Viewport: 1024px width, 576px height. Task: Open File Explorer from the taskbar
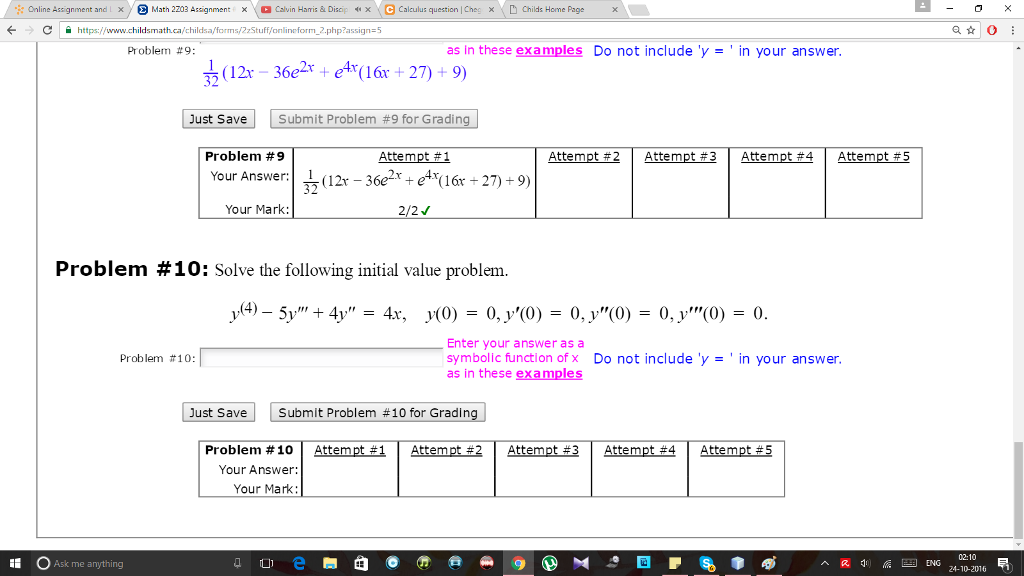[x=330, y=563]
